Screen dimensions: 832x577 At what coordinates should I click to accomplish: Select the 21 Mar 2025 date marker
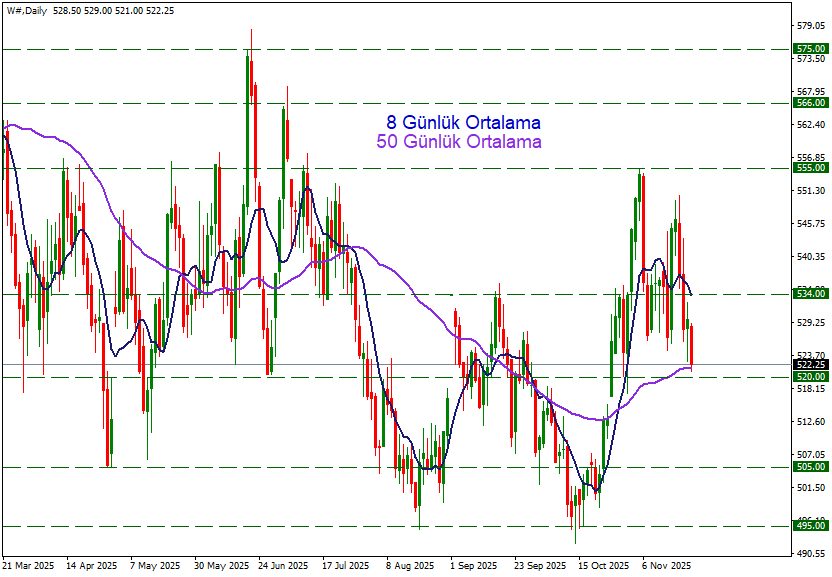pyautogui.click(x=30, y=566)
